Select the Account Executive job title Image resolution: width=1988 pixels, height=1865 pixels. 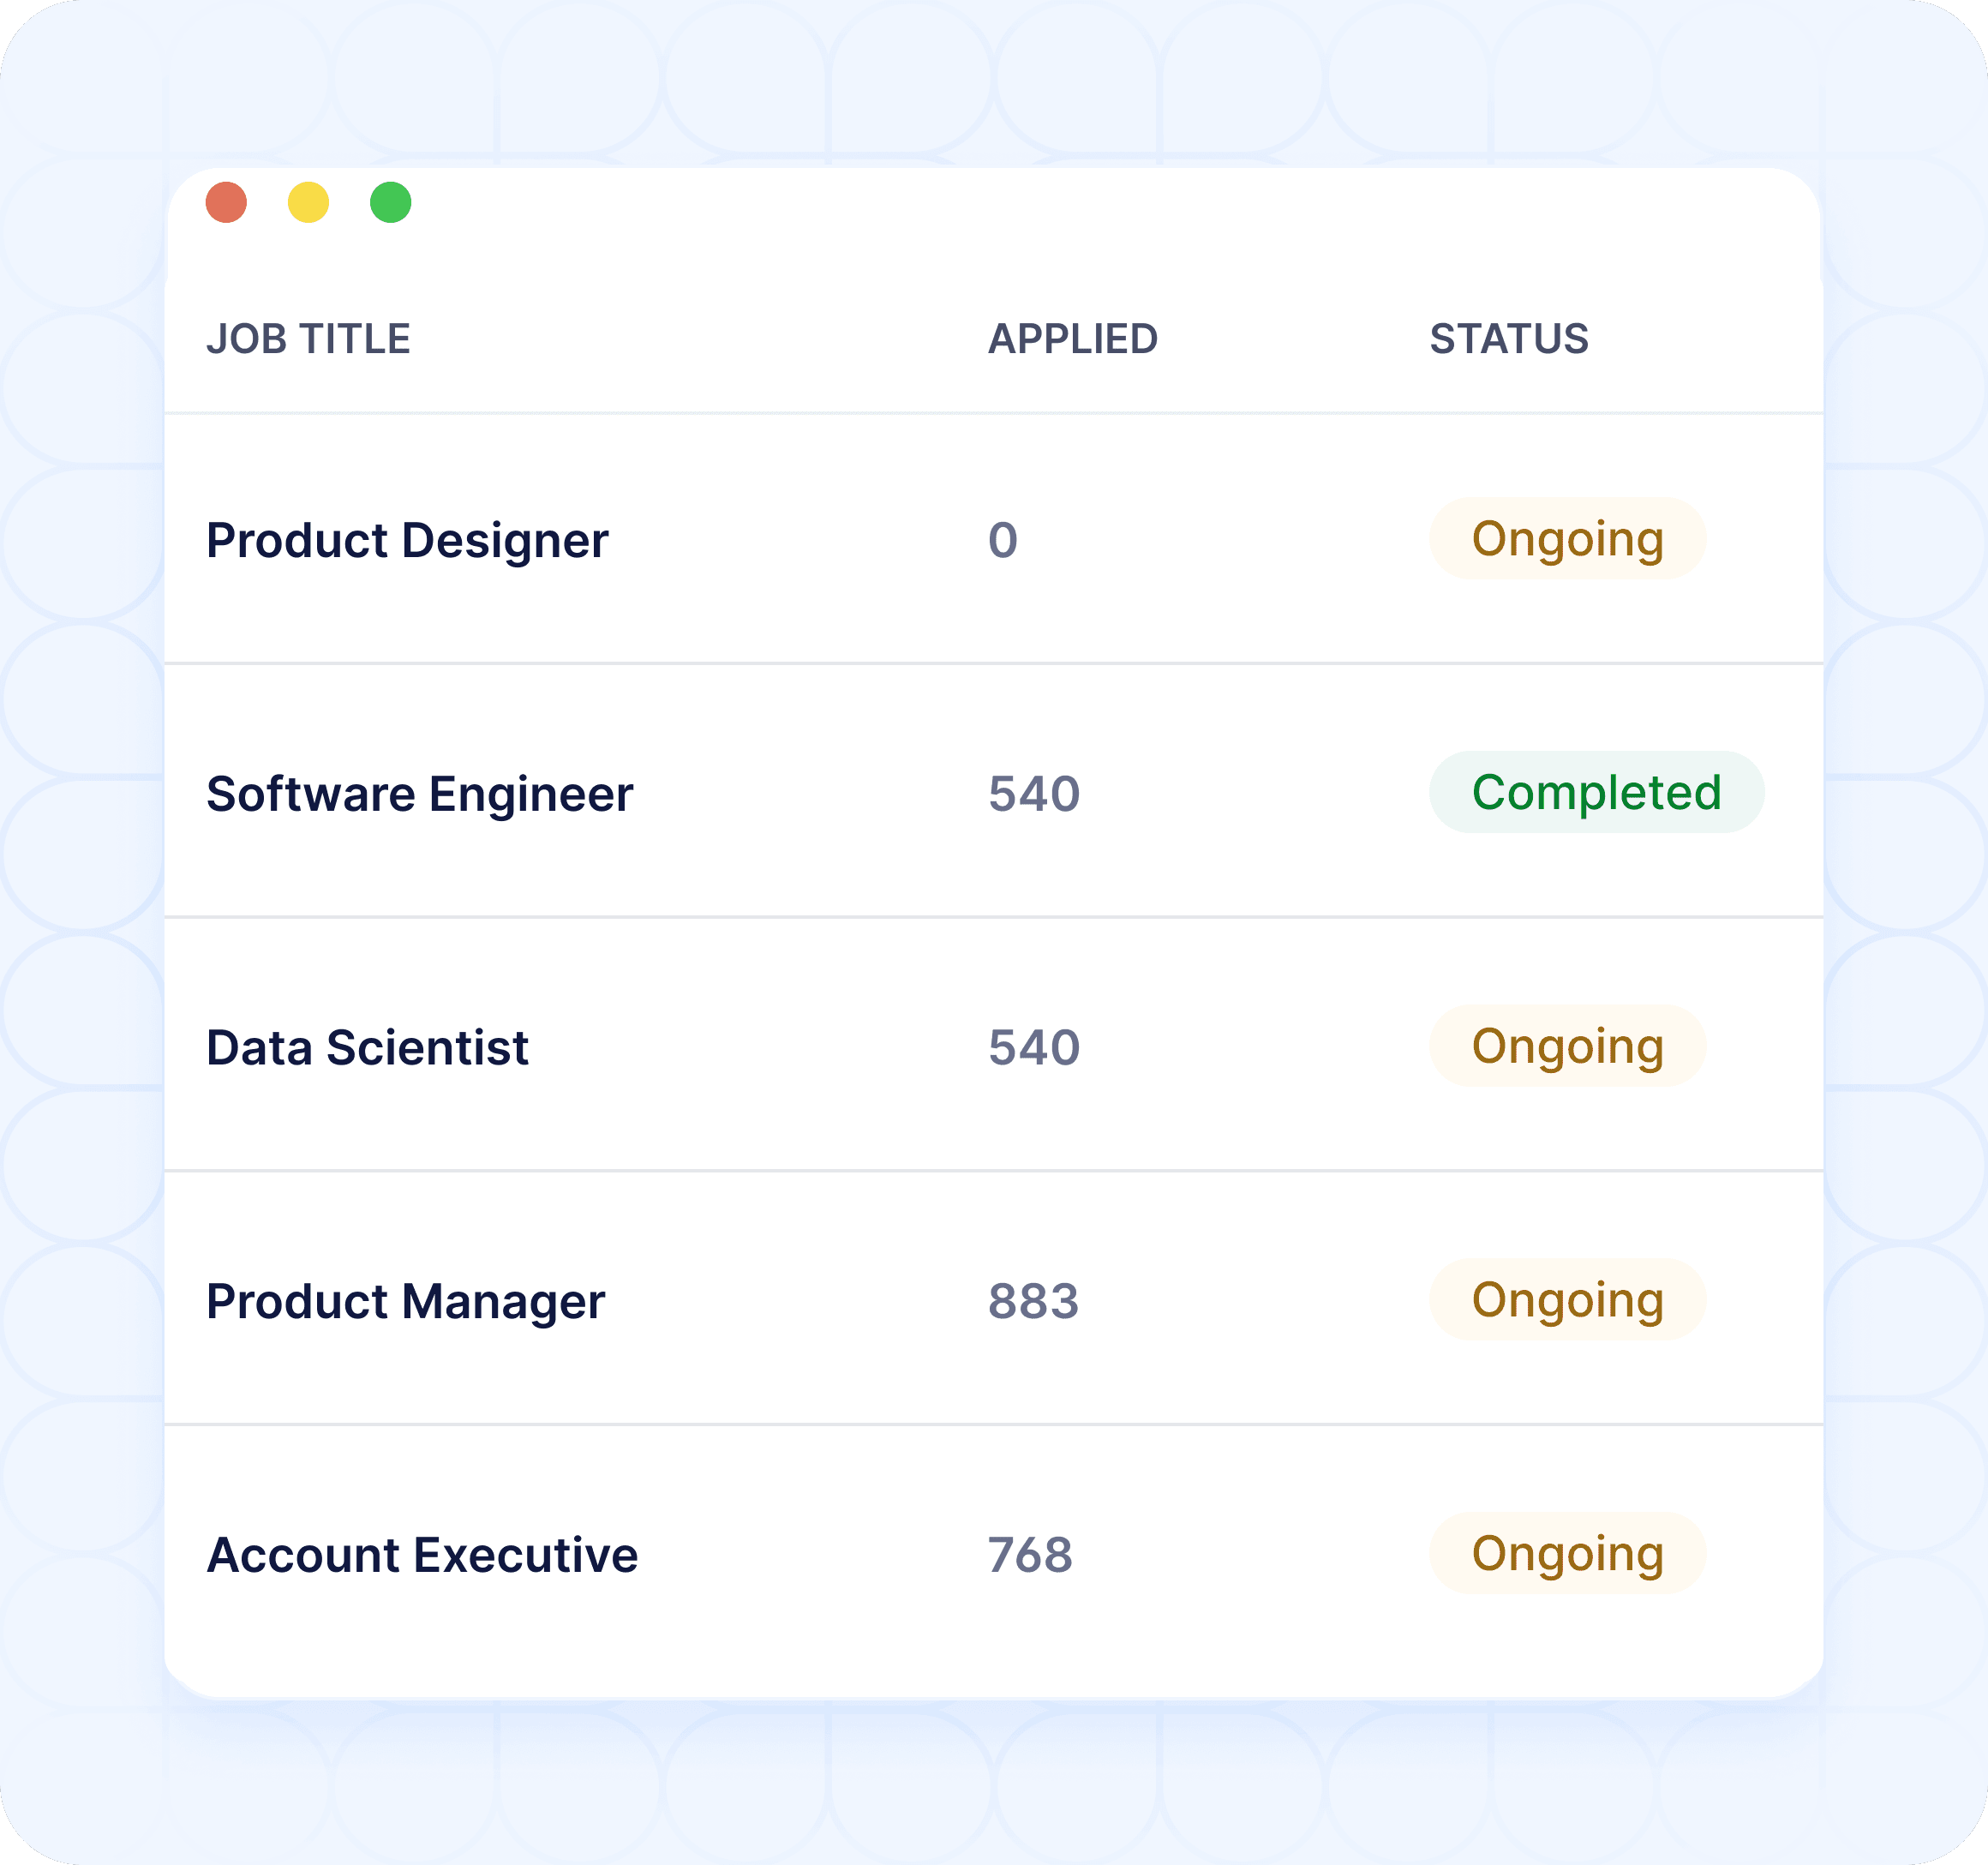point(422,1555)
